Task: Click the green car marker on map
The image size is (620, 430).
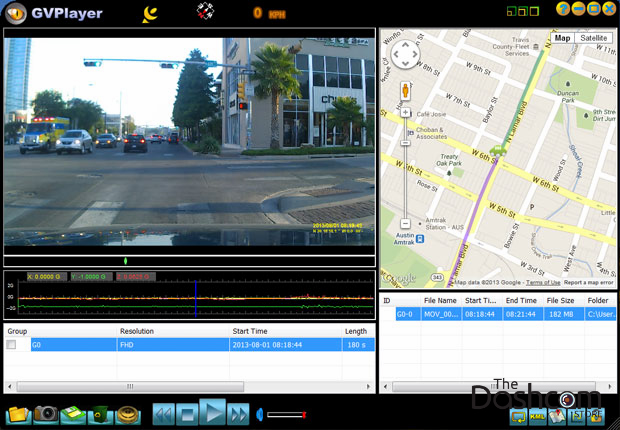Action: 496,151
